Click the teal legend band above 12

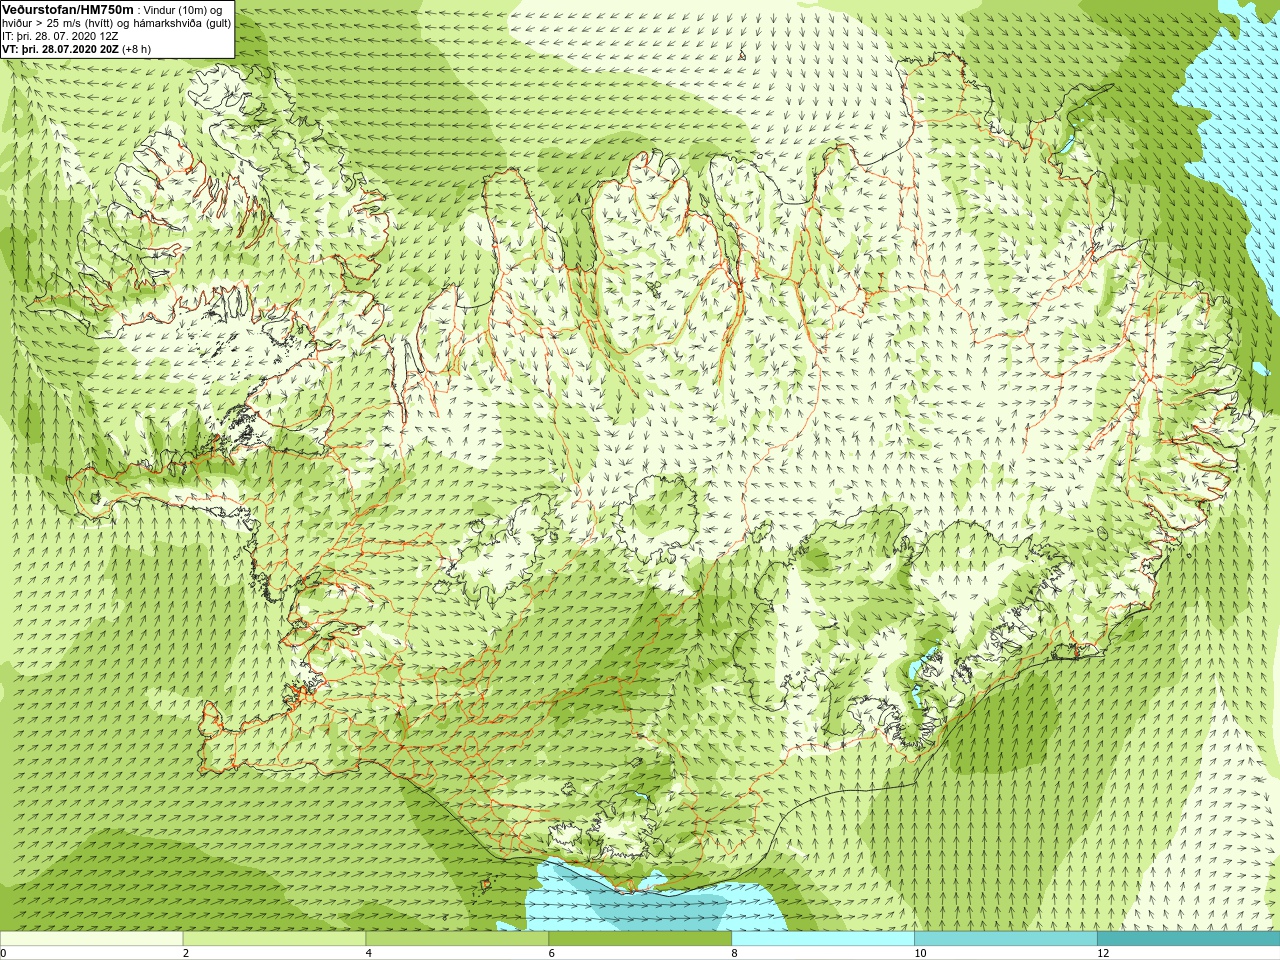tap(1188, 939)
